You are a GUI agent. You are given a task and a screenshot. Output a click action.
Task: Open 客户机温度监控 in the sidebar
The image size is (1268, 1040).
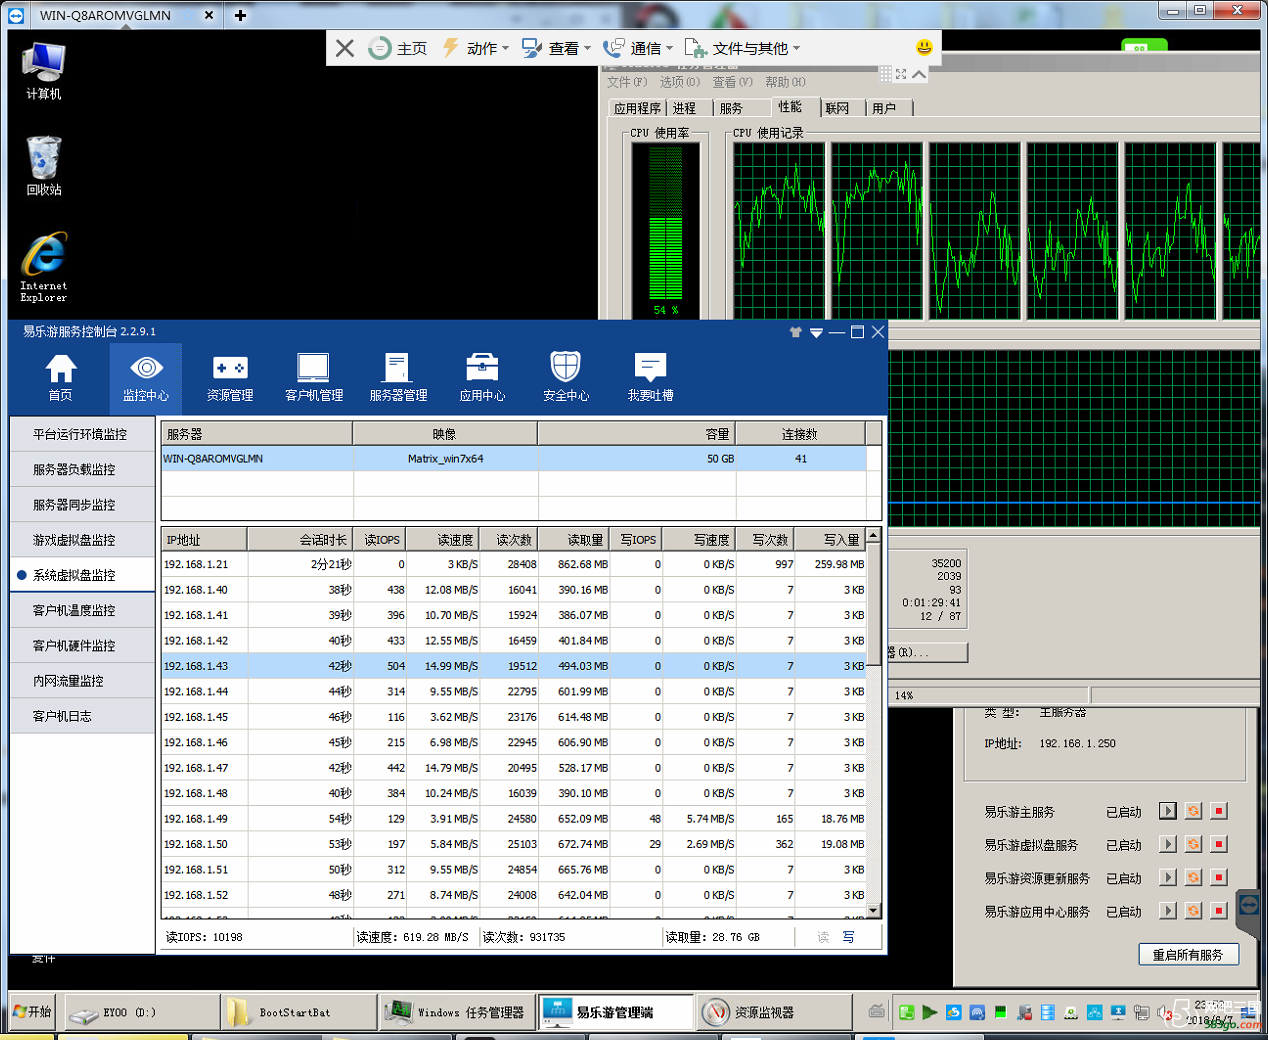[83, 610]
